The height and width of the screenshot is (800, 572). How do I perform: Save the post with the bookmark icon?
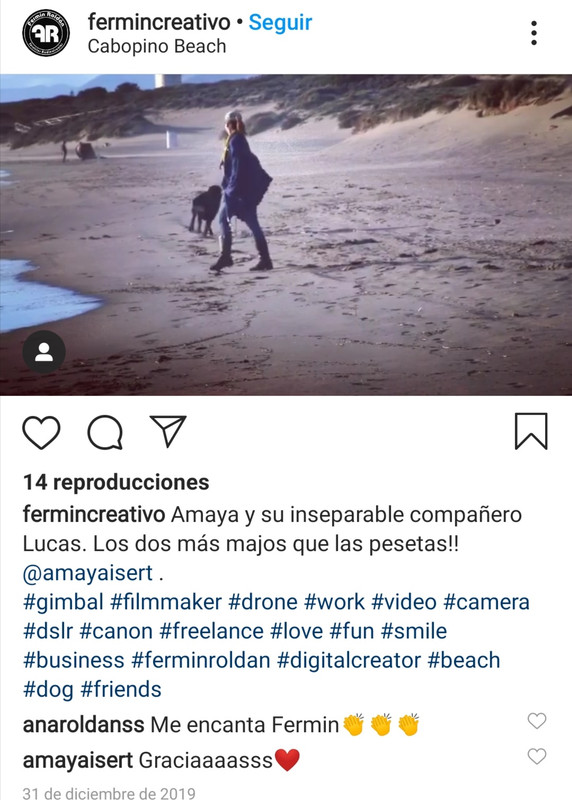coord(531,432)
